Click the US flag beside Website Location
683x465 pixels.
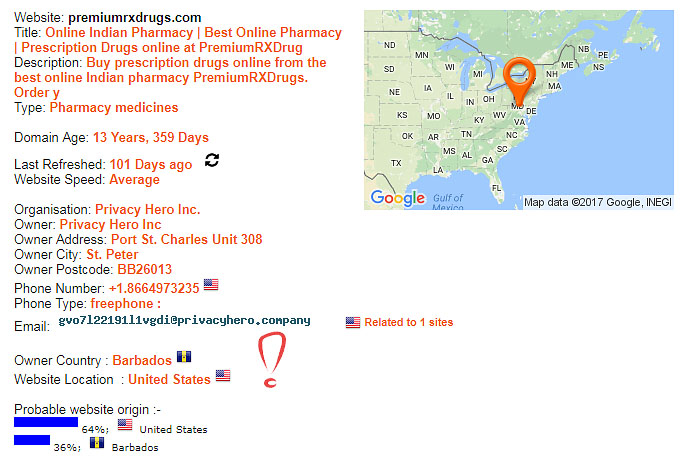223,375
